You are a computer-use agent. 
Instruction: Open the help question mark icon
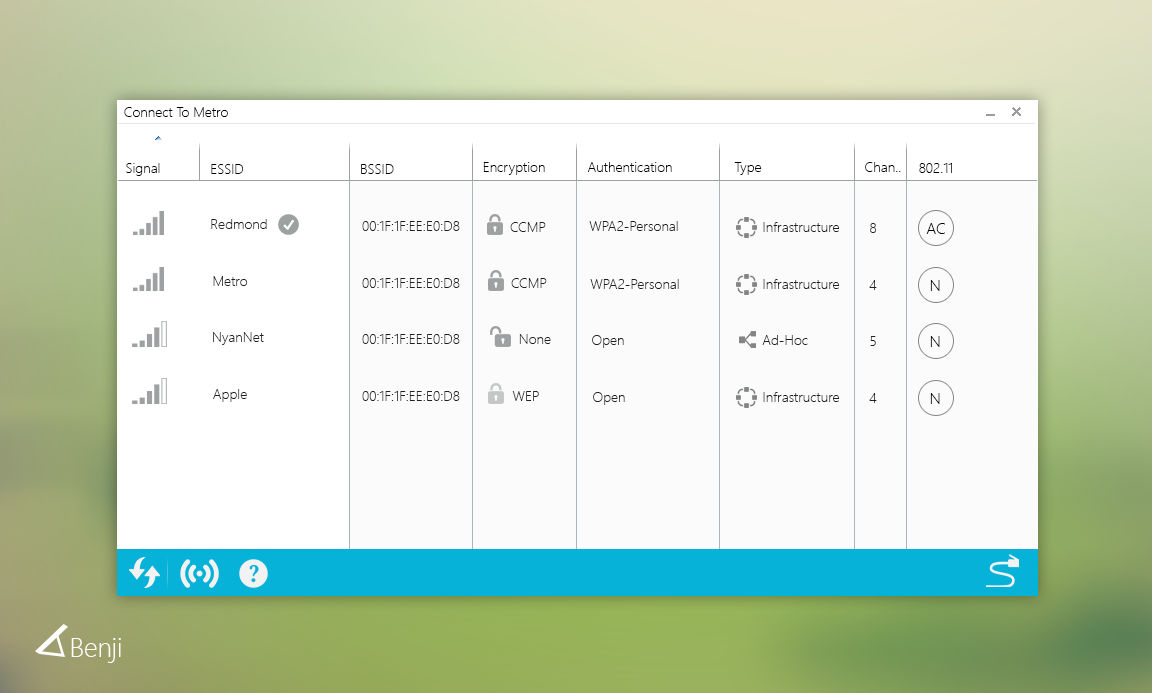coord(253,573)
